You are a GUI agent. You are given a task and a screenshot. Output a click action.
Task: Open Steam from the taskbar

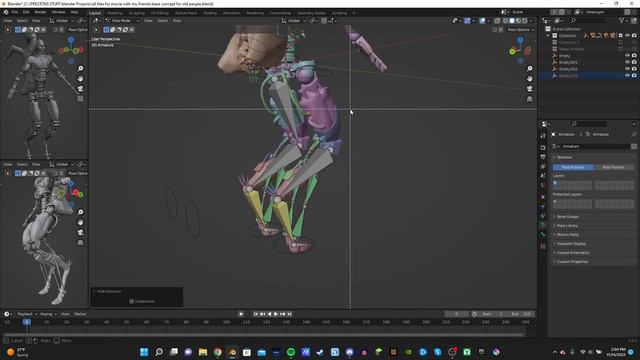[x=320, y=352]
